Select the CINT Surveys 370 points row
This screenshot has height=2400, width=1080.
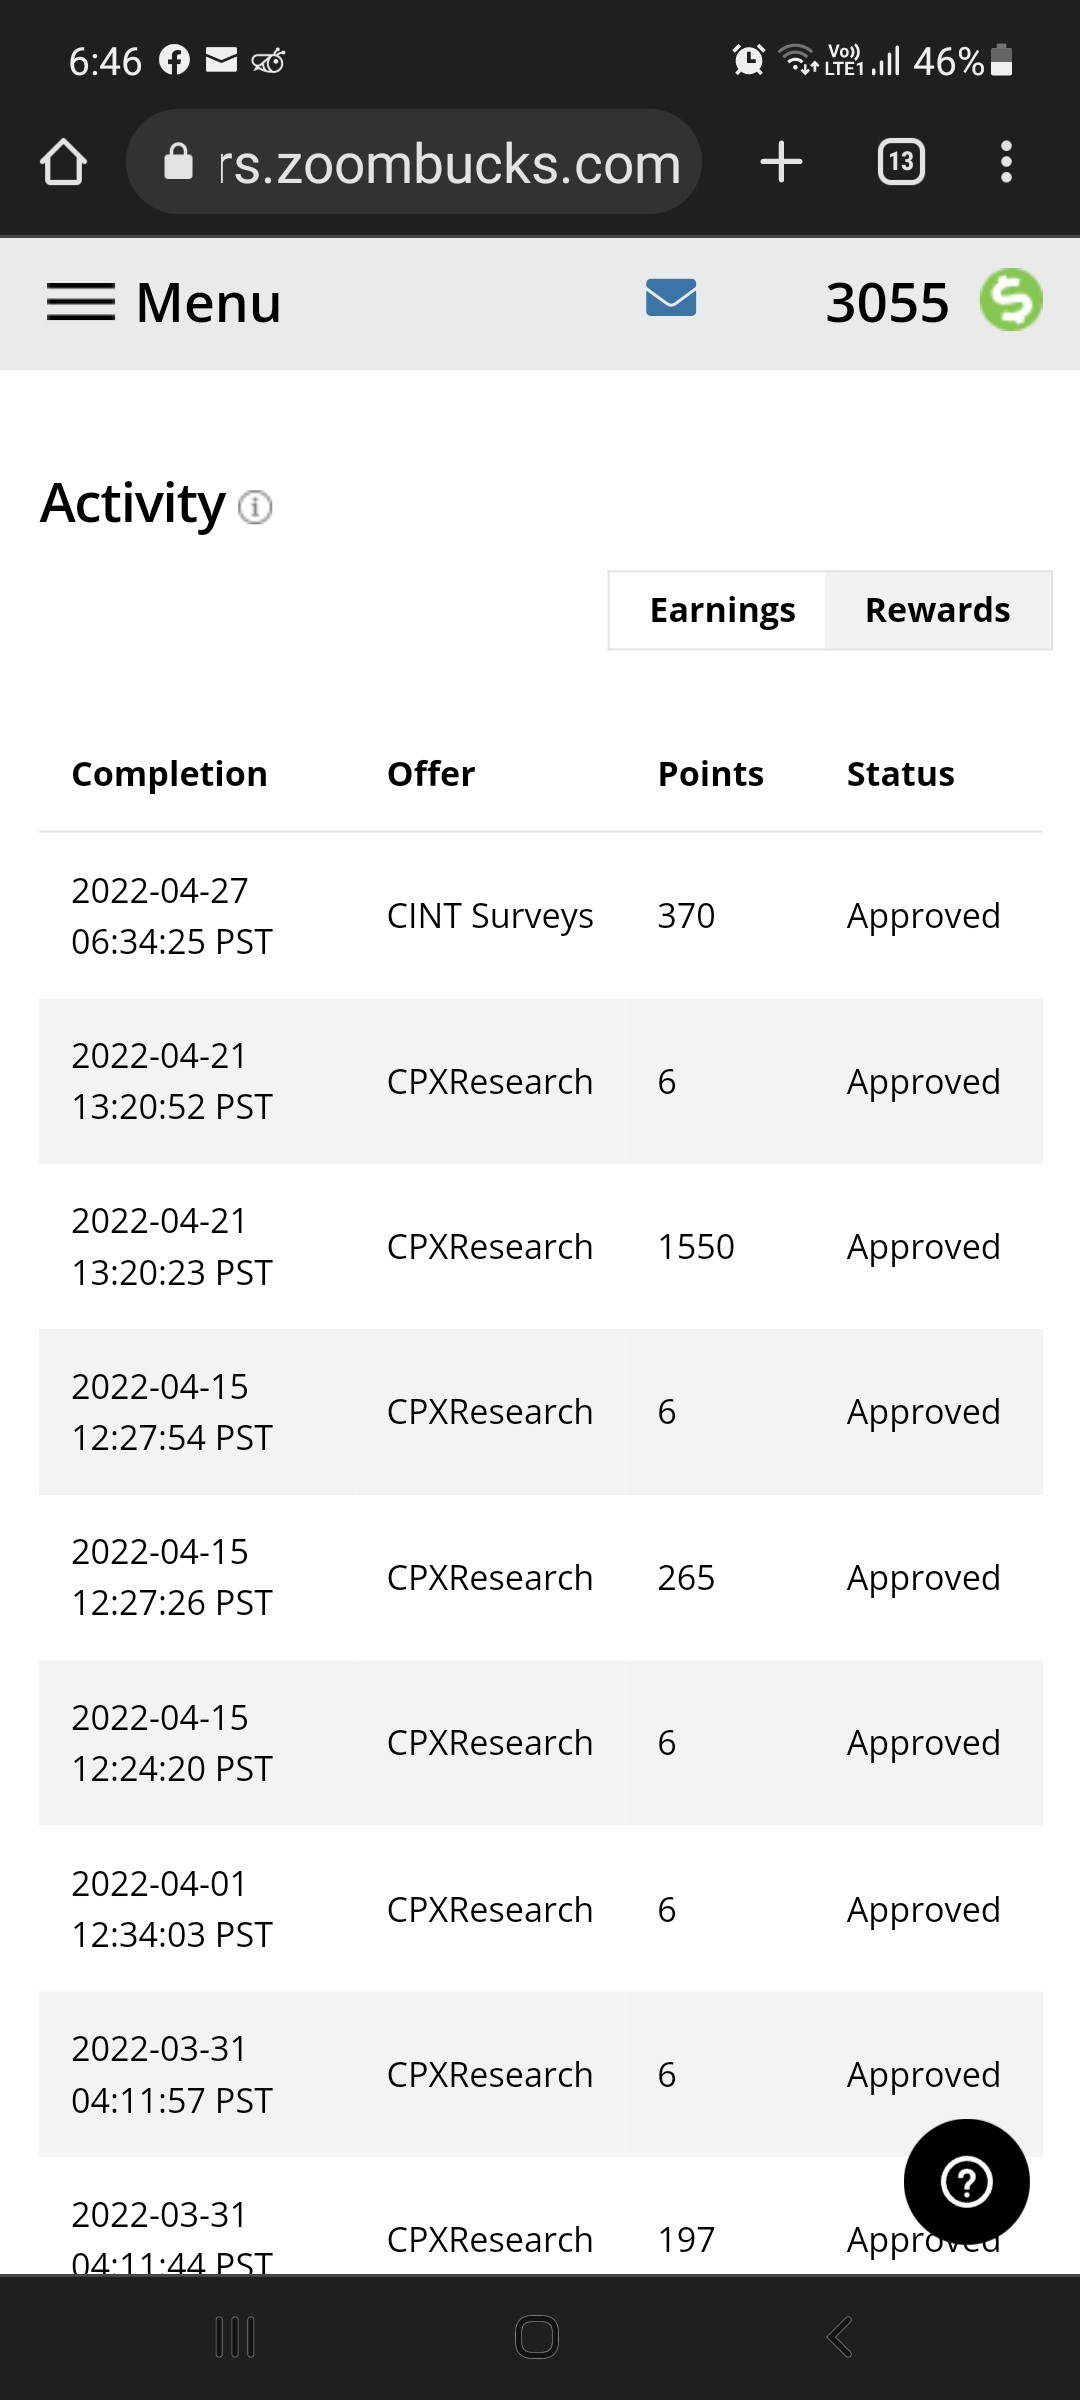coord(541,916)
